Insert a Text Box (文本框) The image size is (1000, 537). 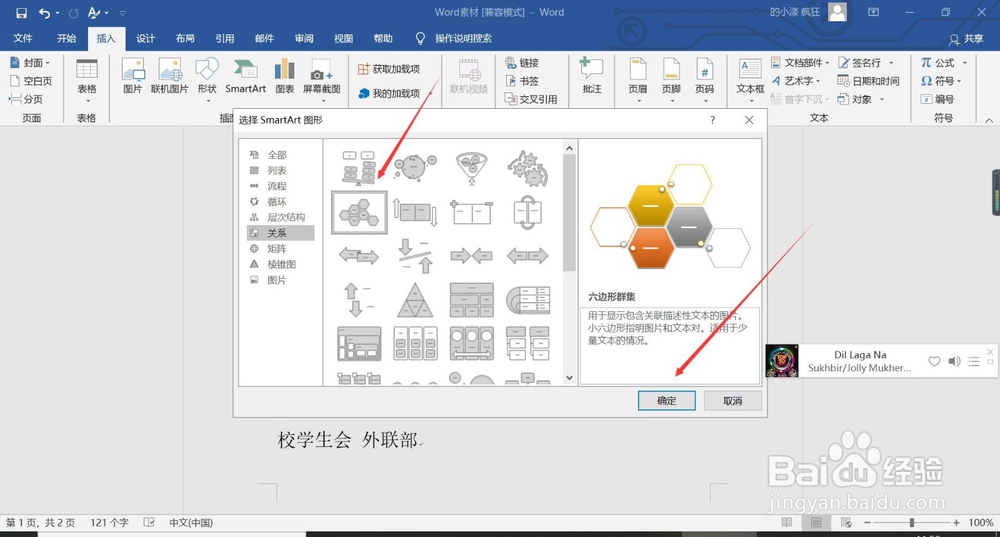coord(750,80)
